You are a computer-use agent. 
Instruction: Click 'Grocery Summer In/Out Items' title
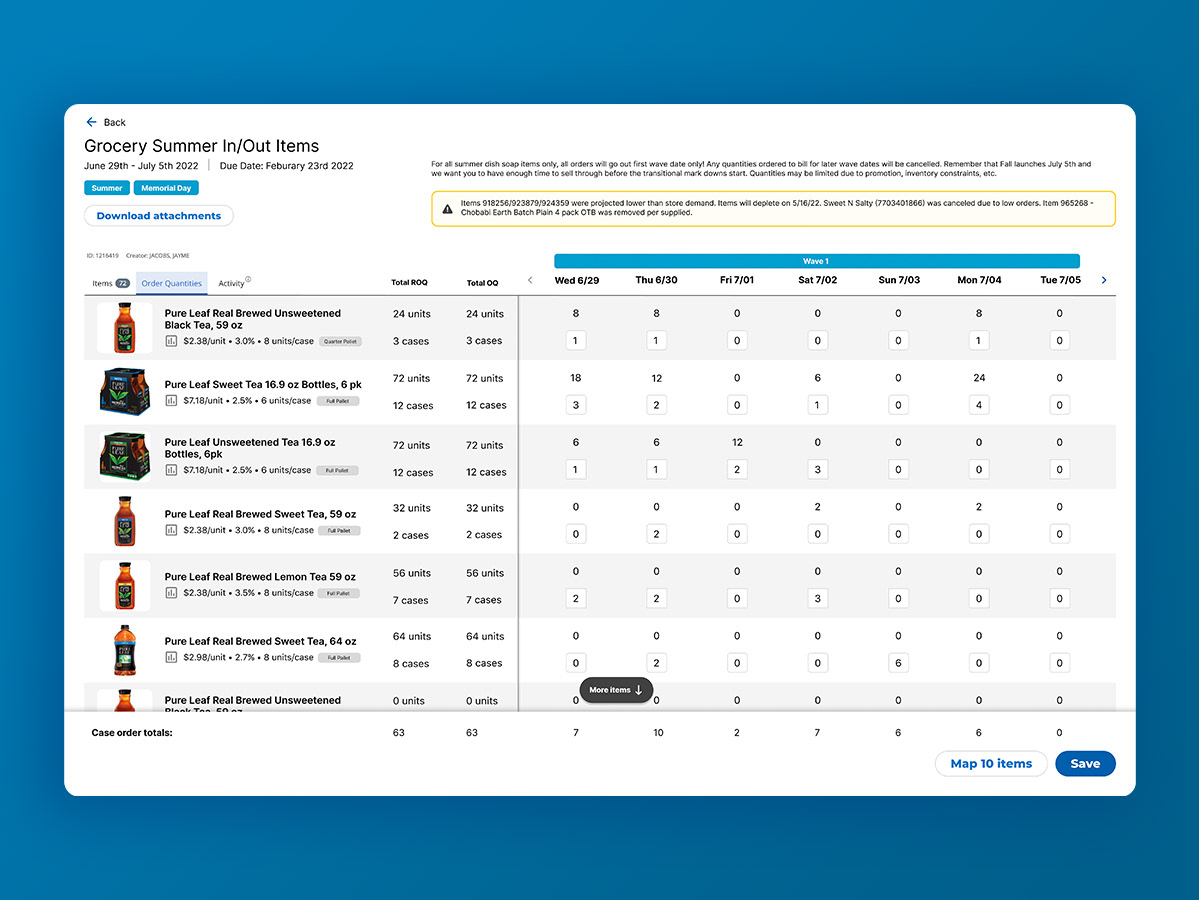[x=201, y=146]
